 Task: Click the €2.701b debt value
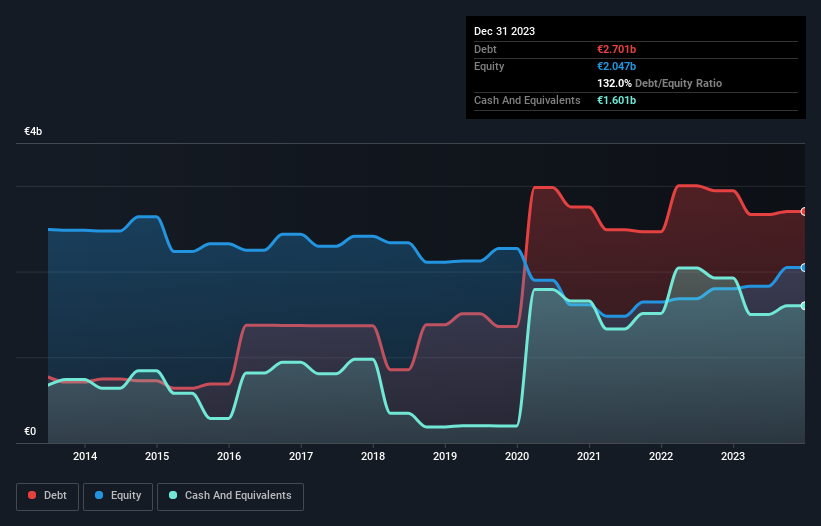[616, 49]
